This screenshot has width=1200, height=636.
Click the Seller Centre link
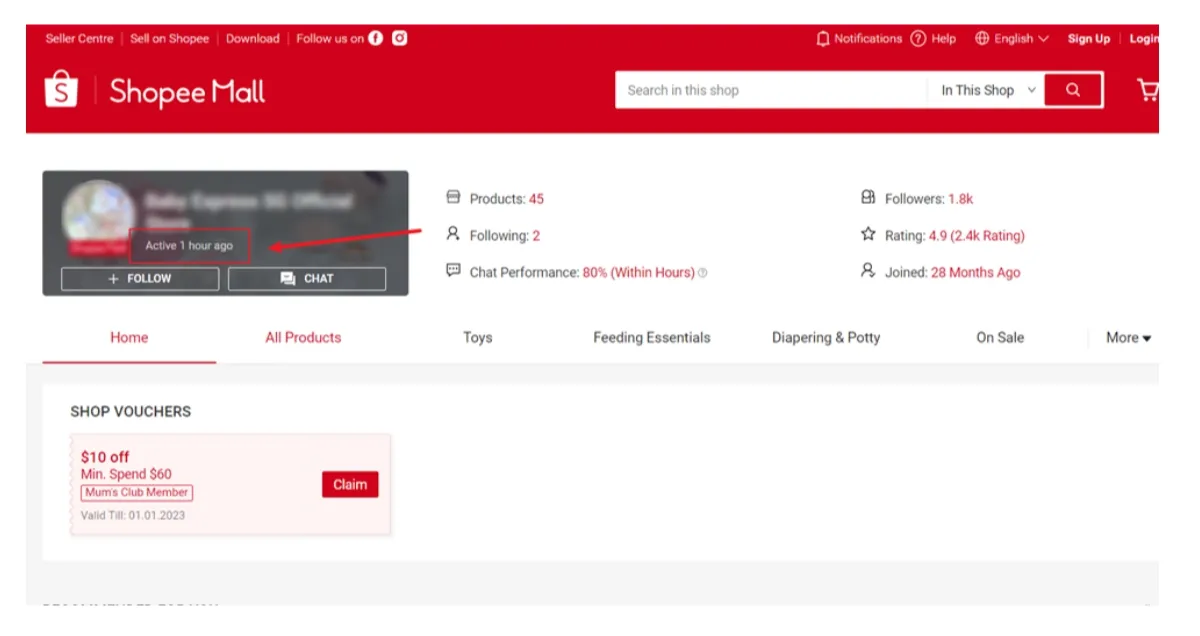[79, 39]
